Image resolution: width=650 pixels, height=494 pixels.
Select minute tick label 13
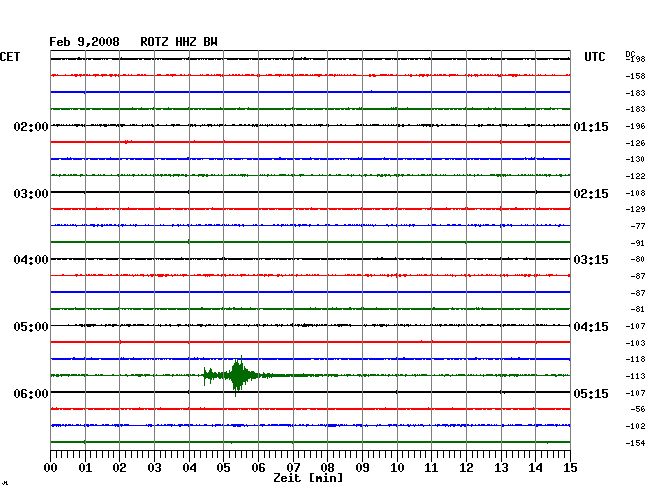[x=501, y=468]
